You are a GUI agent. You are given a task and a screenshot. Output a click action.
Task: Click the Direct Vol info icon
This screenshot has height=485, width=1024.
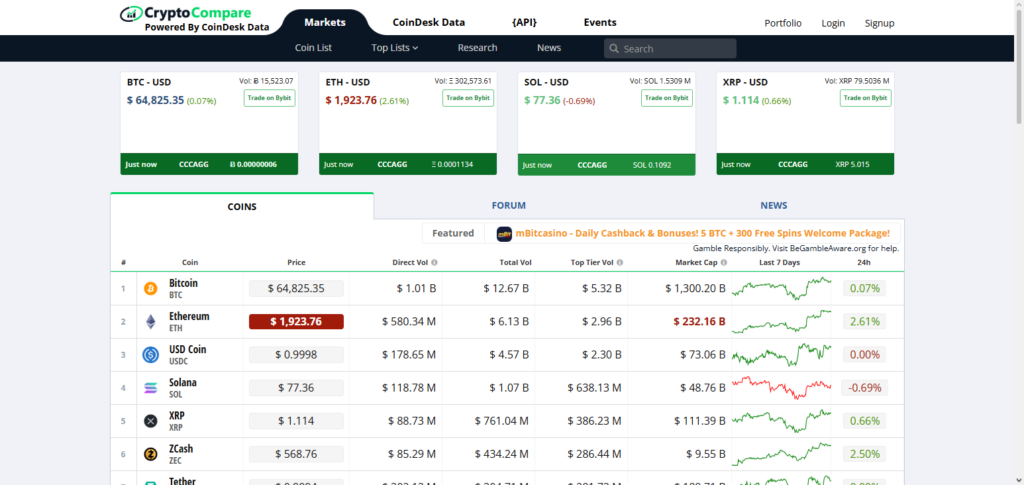(434, 262)
